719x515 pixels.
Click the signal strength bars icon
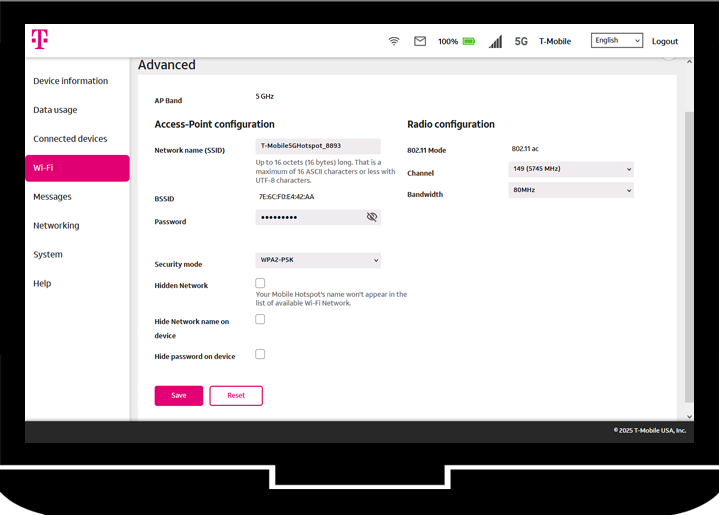click(x=495, y=42)
